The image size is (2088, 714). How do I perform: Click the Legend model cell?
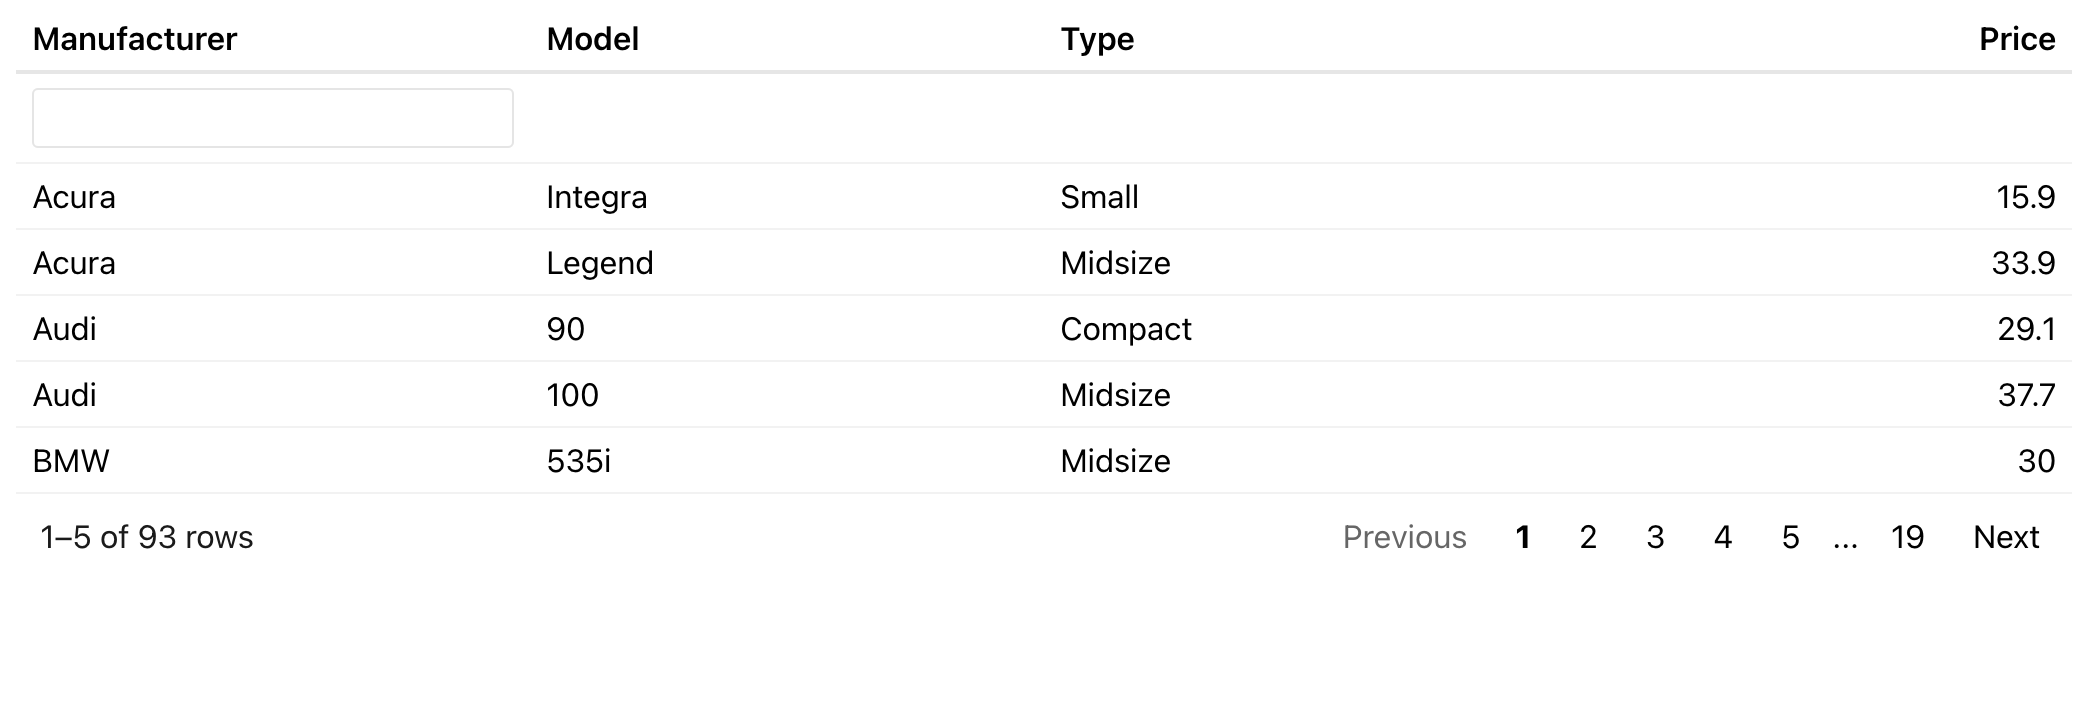click(x=600, y=263)
